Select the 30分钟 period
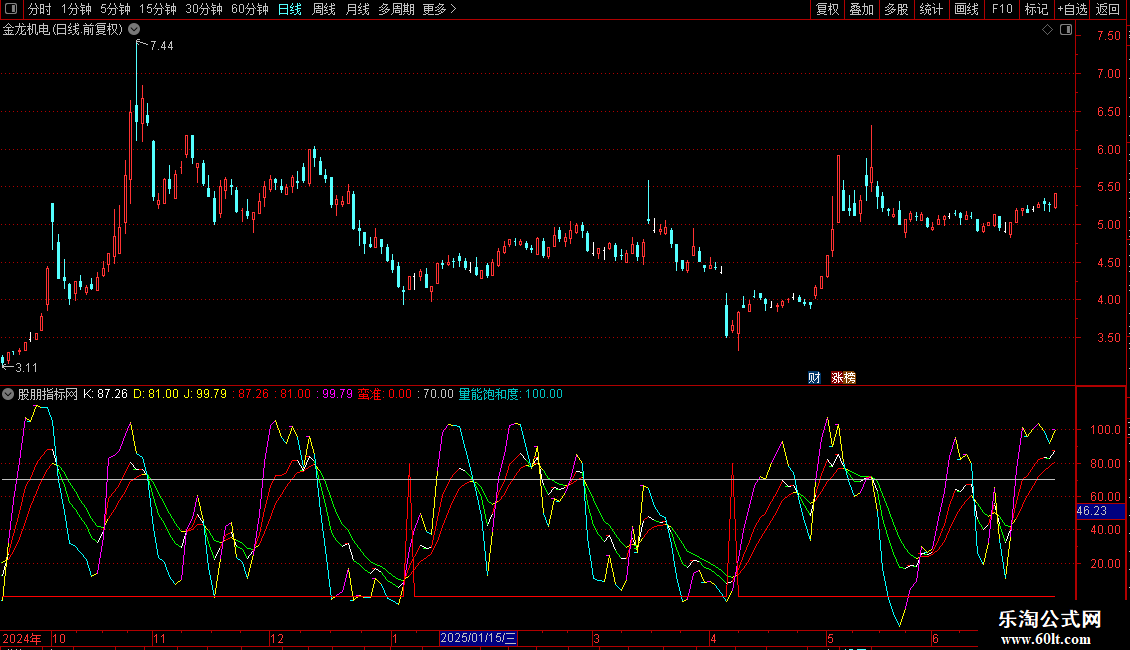 [204, 9]
